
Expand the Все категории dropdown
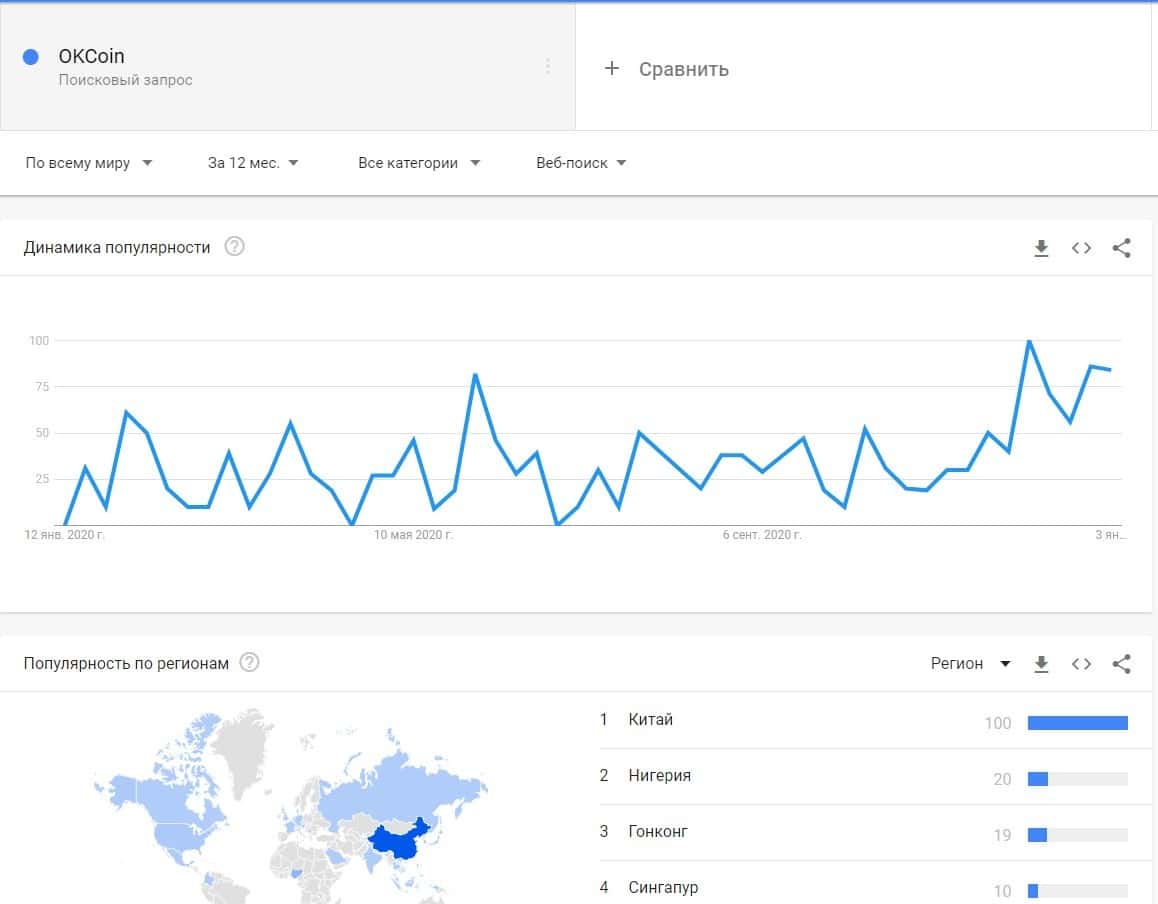(419, 163)
